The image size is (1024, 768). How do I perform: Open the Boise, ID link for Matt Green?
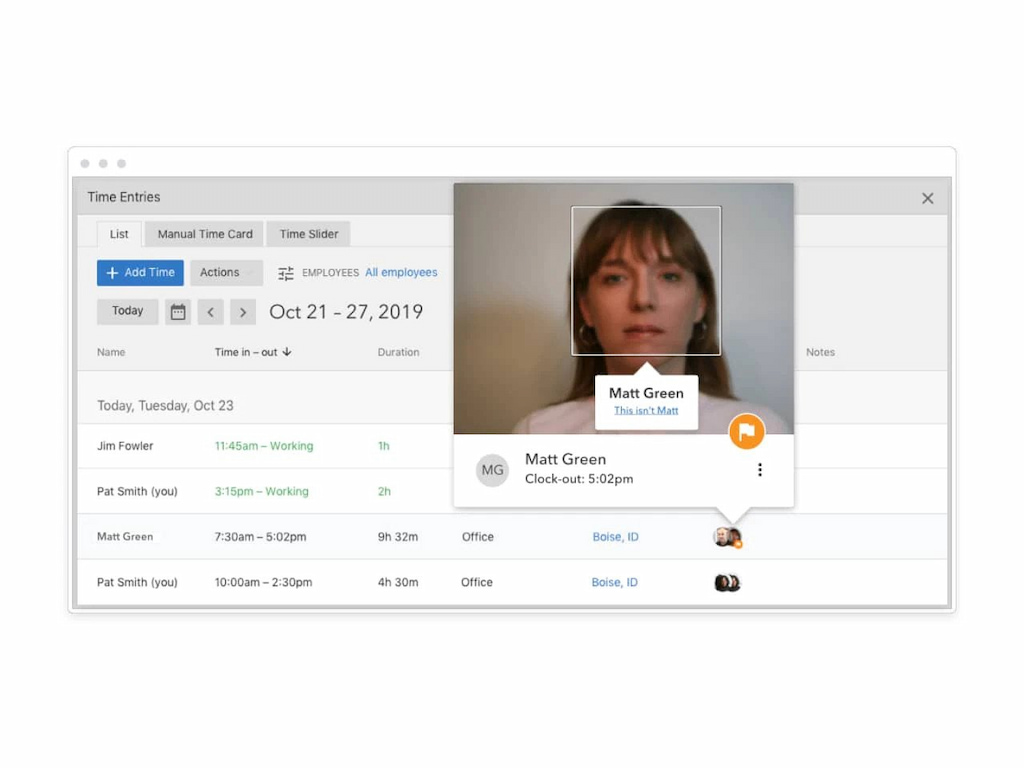[x=615, y=537]
